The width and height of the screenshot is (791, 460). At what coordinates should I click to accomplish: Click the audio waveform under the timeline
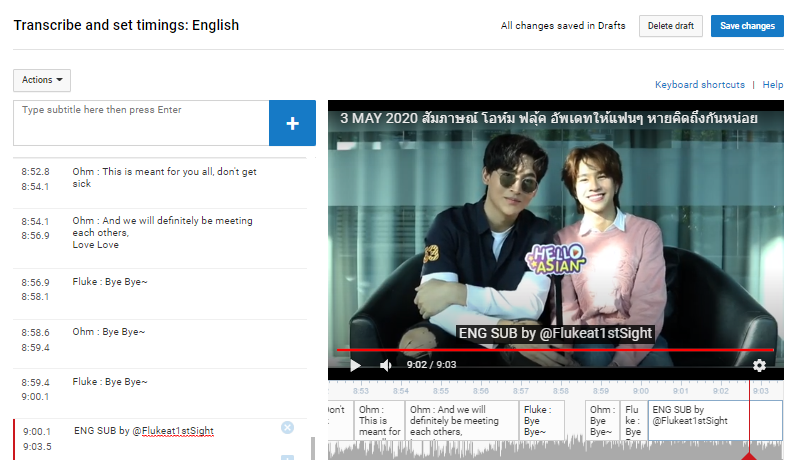coord(555,450)
